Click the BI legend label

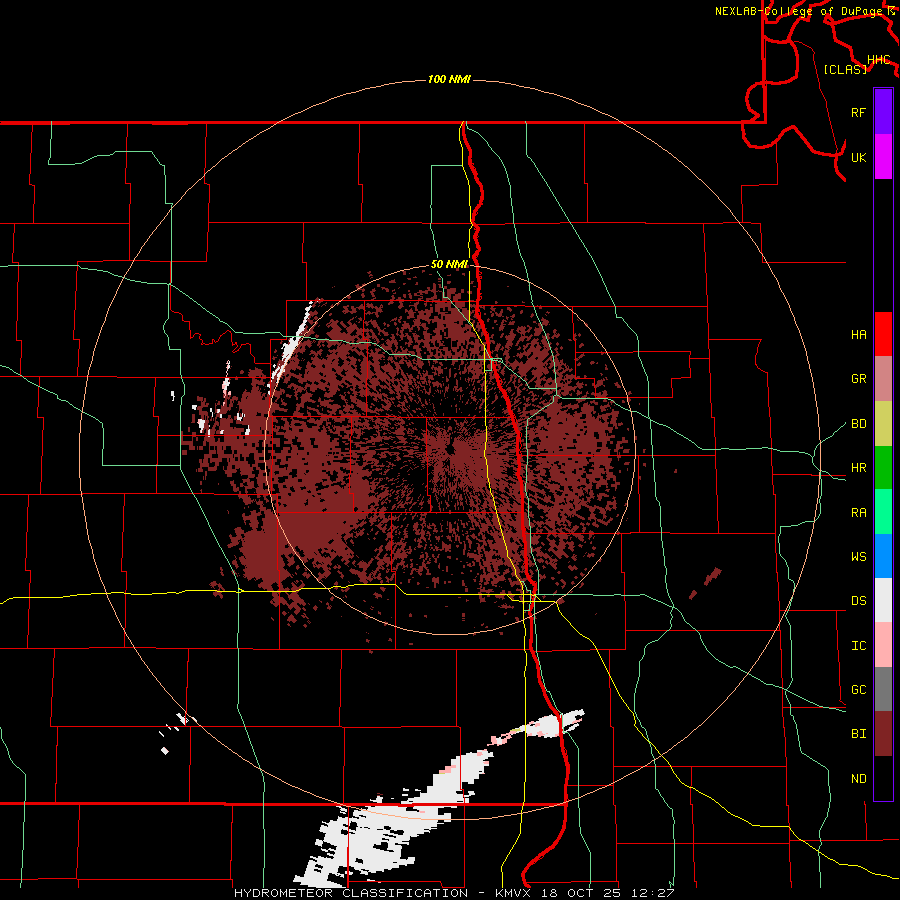point(859,734)
